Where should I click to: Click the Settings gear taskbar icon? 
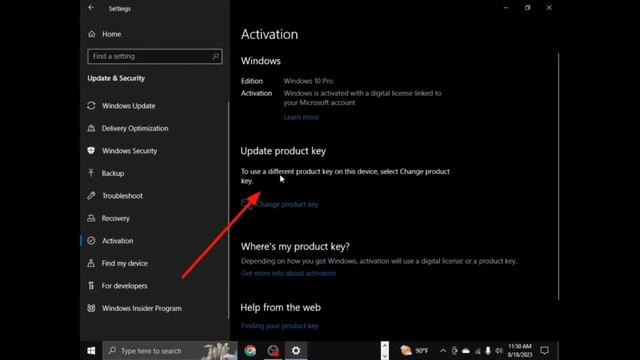[x=296, y=351]
